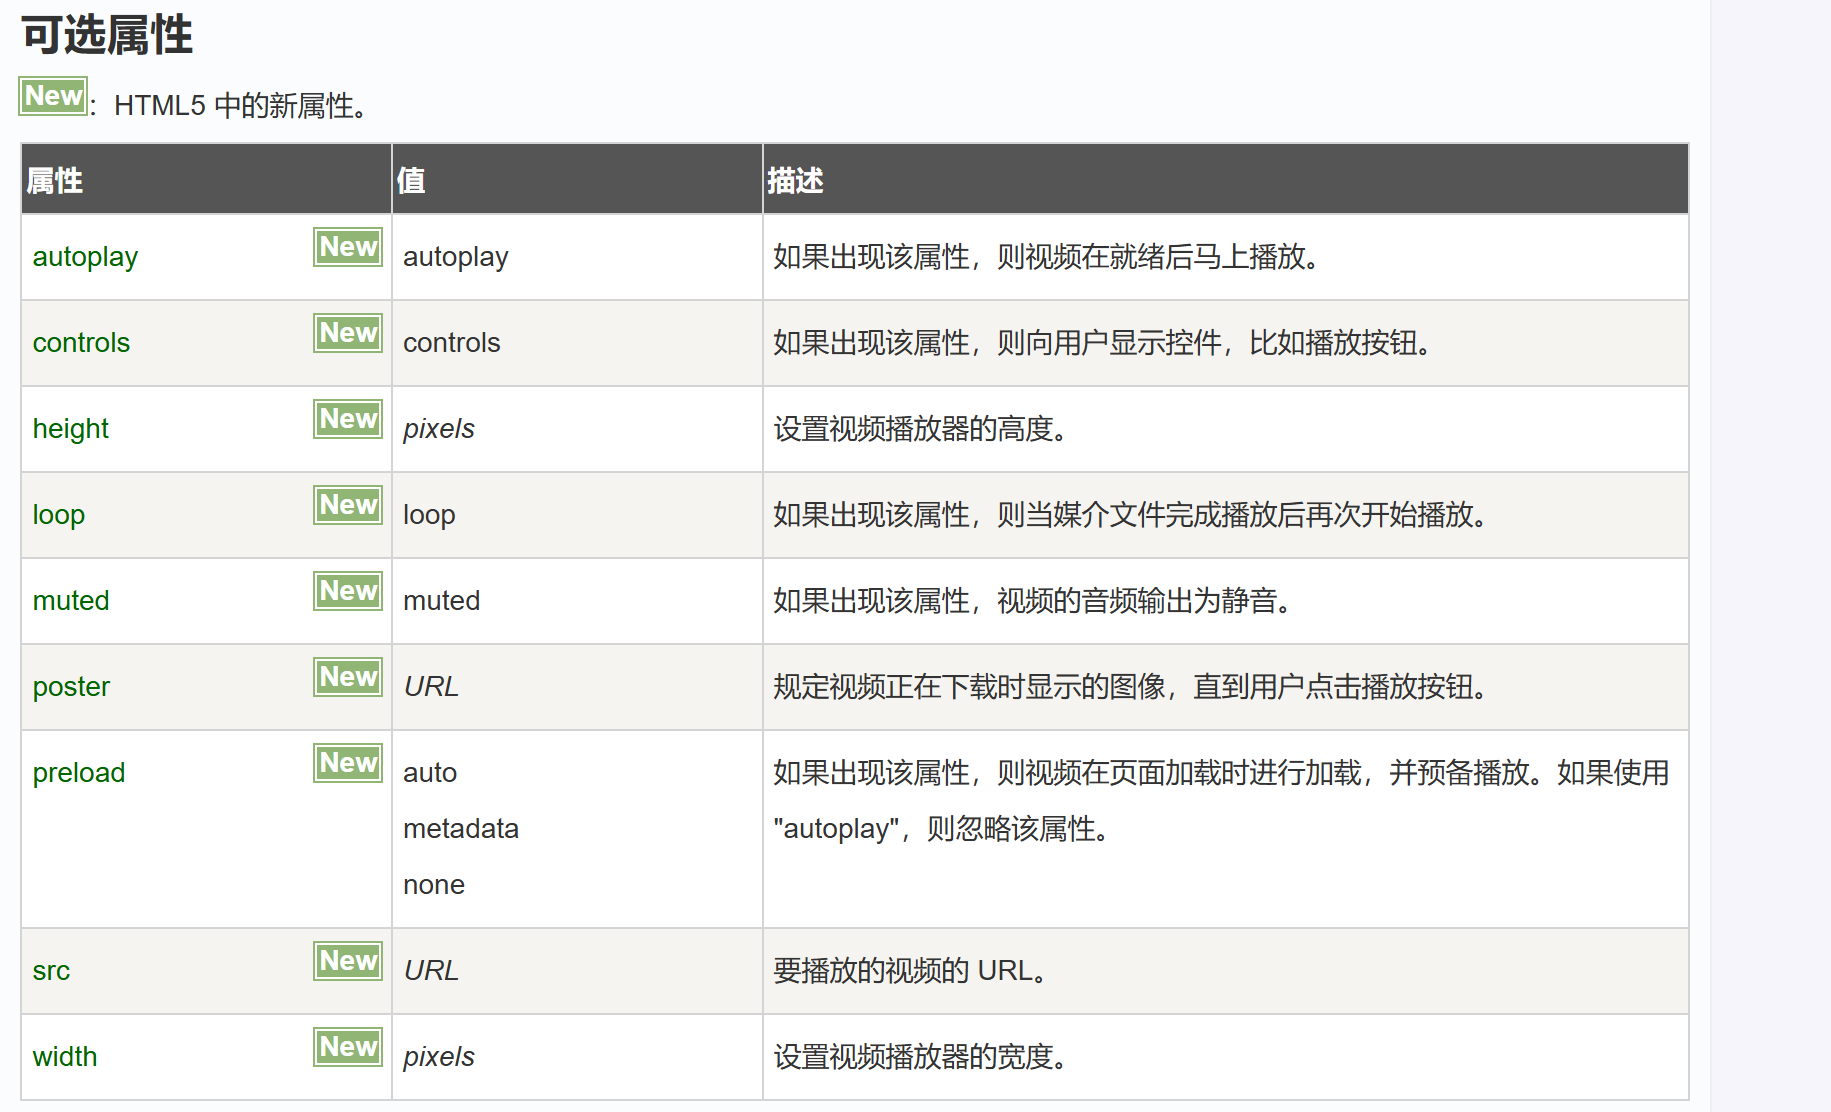This screenshot has width=1831, height=1112.
Task: Open the height attribute link
Action: click(x=70, y=429)
